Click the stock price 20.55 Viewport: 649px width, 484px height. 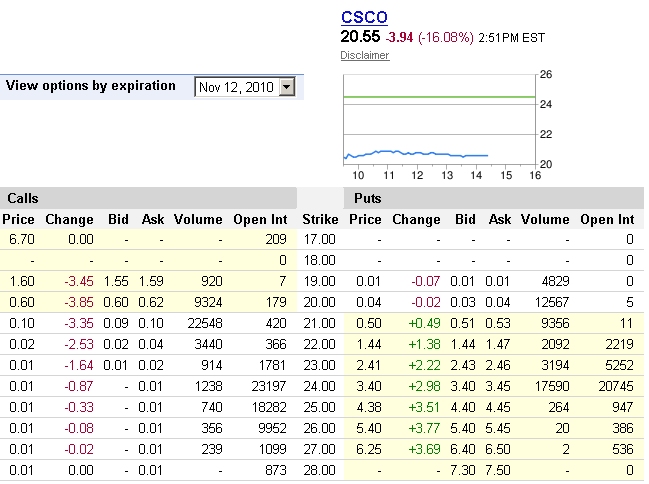pyautogui.click(x=360, y=36)
